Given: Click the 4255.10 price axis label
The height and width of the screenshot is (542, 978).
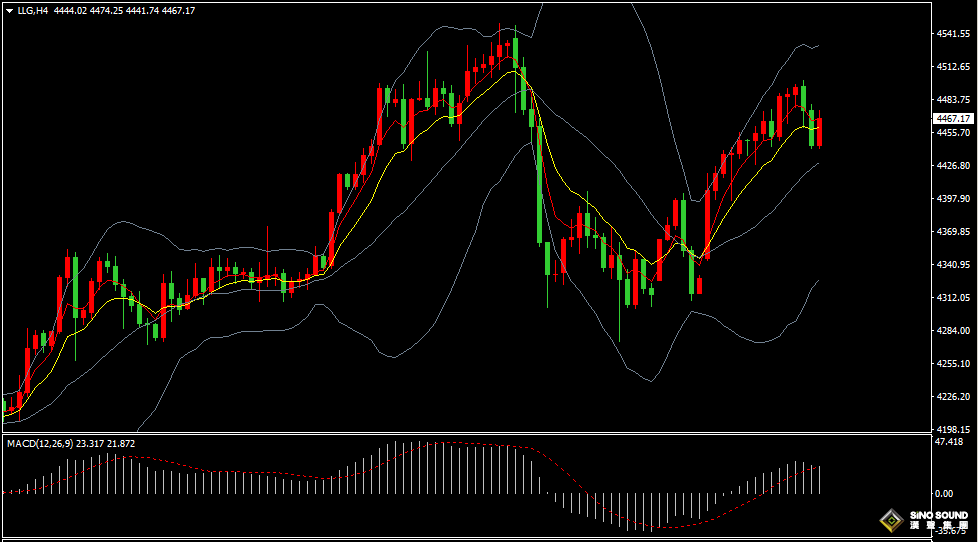Looking at the screenshot, I should coord(953,364).
